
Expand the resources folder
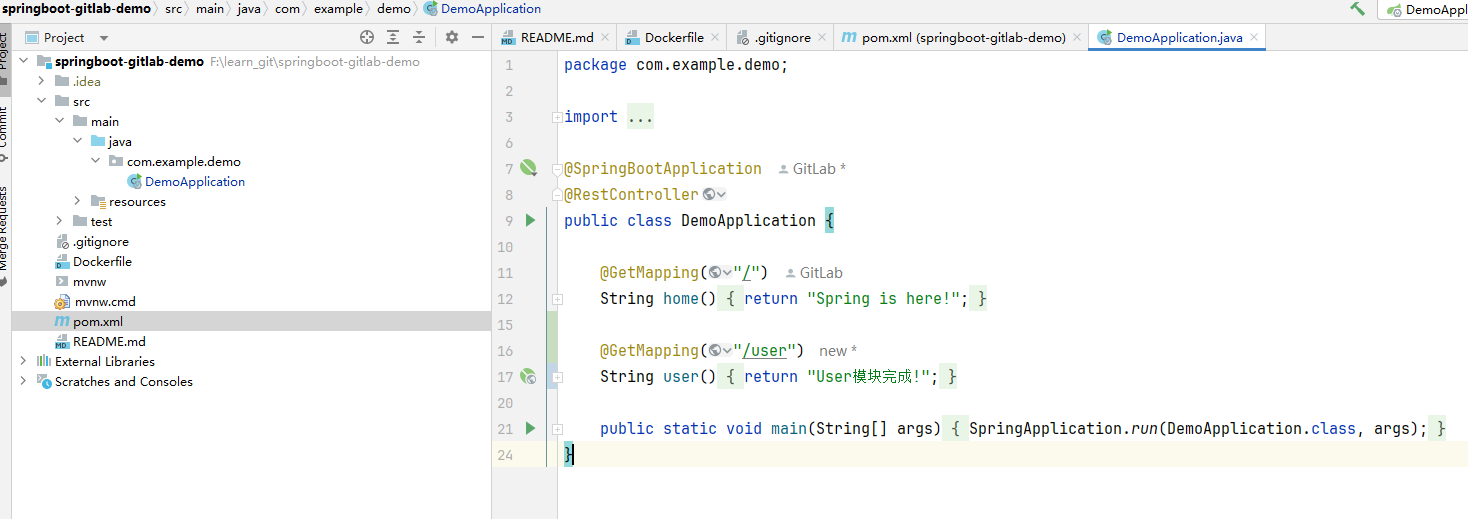(x=78, y=201)
